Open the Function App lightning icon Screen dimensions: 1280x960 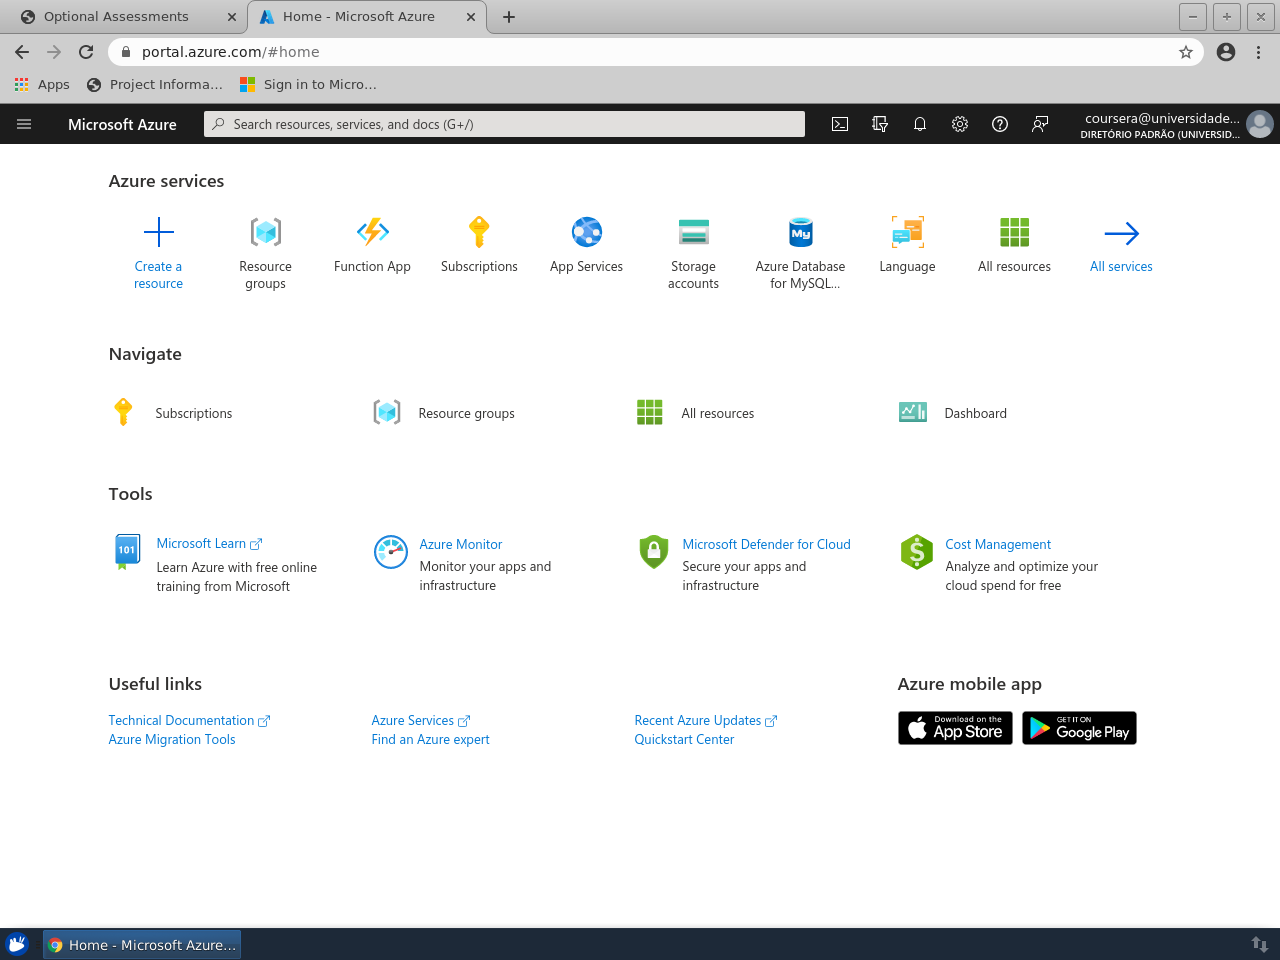tap(373, 232)
